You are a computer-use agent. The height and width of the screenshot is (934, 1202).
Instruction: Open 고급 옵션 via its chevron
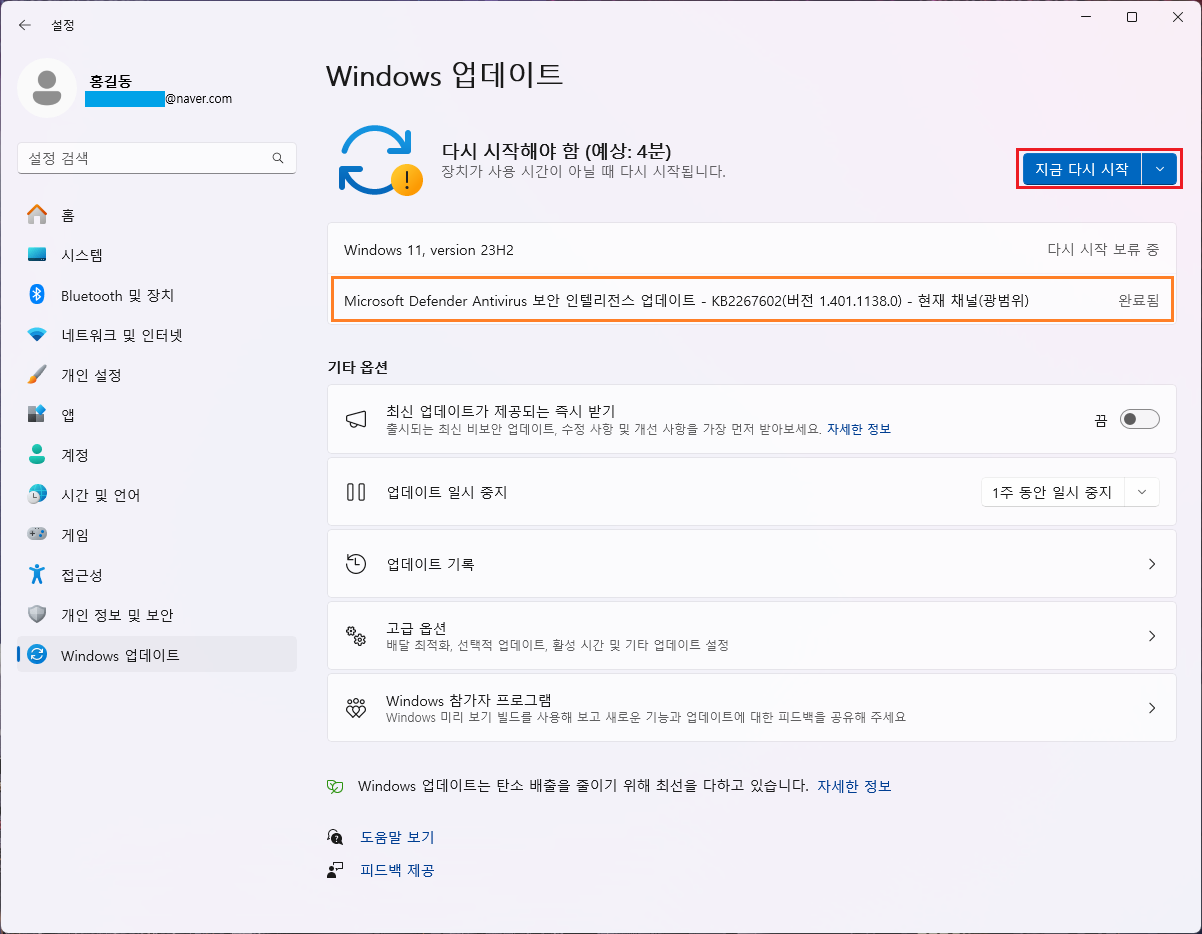[1152, 636]
